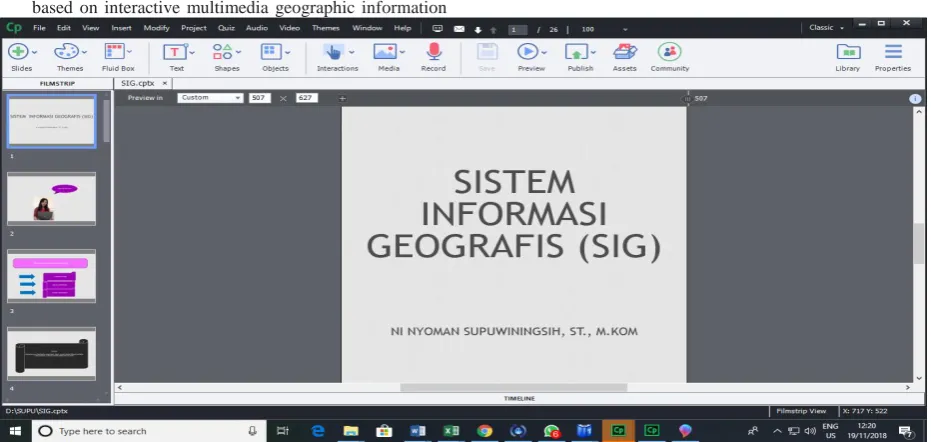931x442 pixels.
Task: Open the Assets icon
Action: [x=625, y=52]
